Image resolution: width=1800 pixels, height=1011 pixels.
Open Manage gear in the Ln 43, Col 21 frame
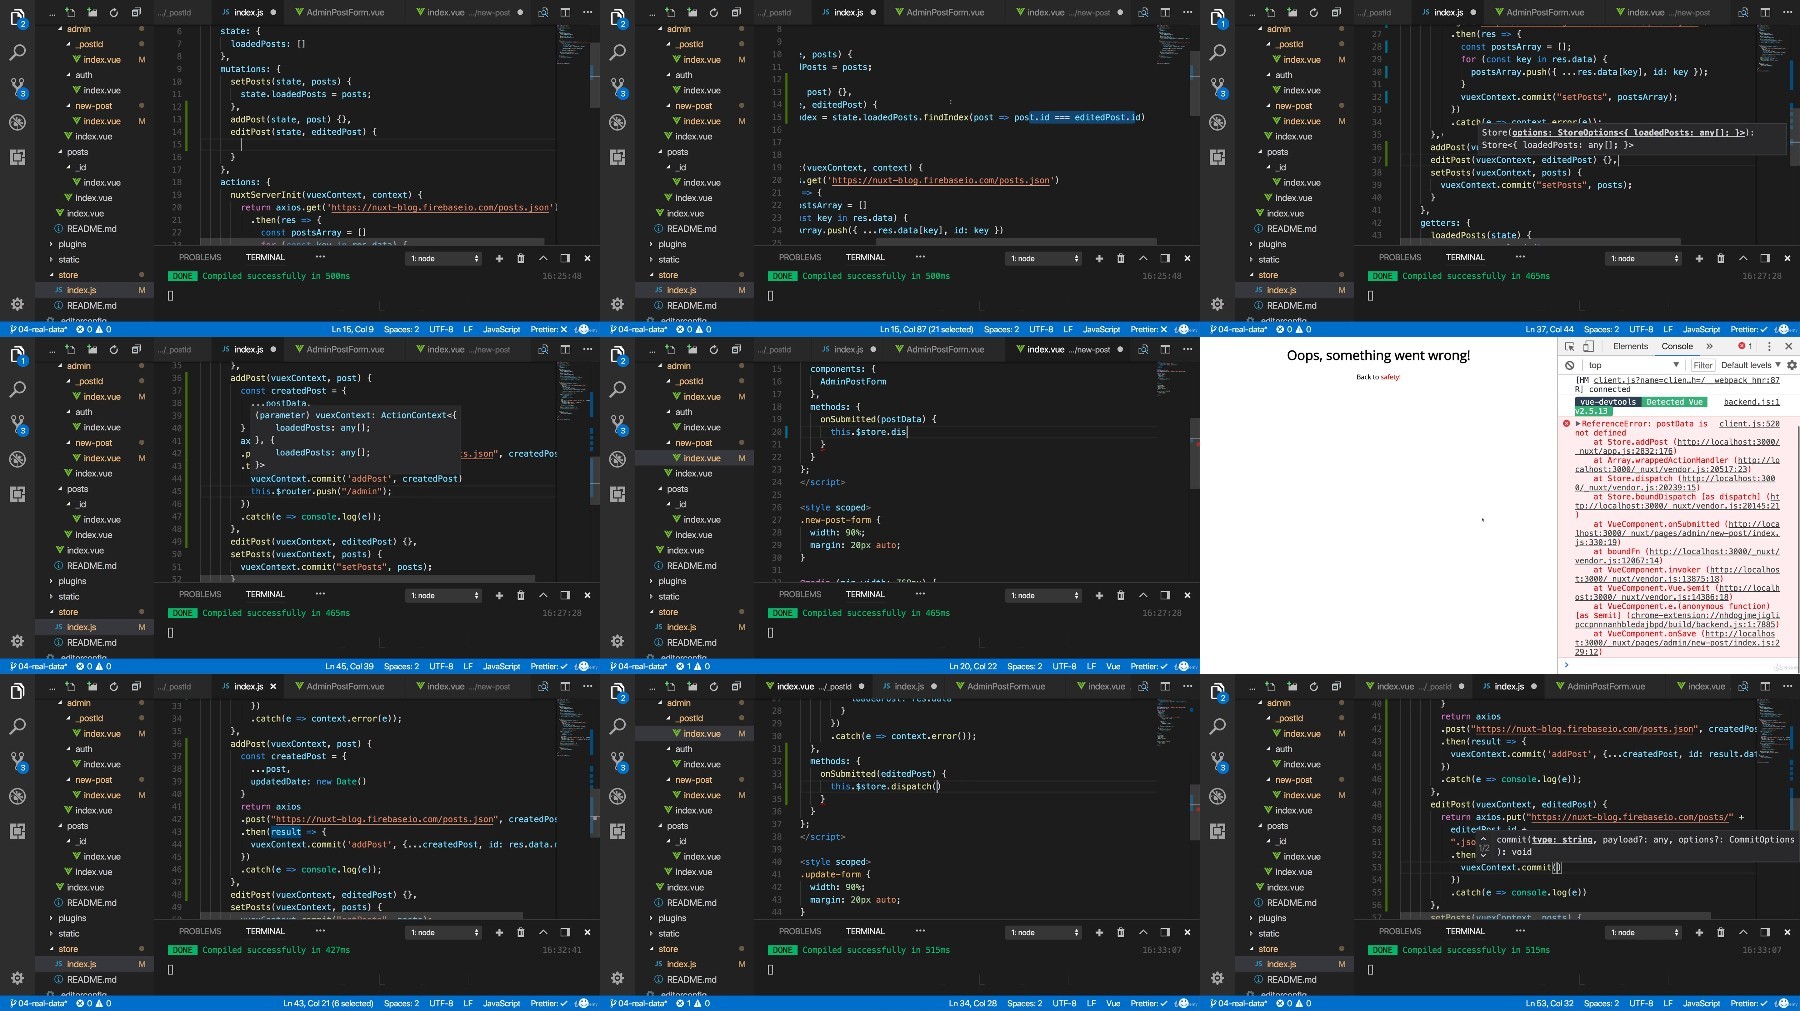pos(17,978)
